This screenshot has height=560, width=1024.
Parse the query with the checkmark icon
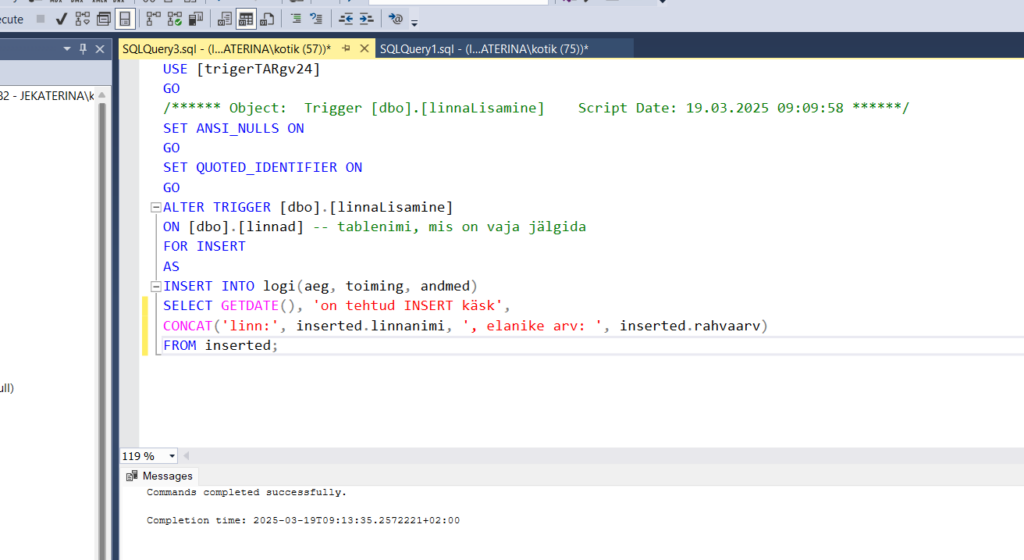point(61,19)
